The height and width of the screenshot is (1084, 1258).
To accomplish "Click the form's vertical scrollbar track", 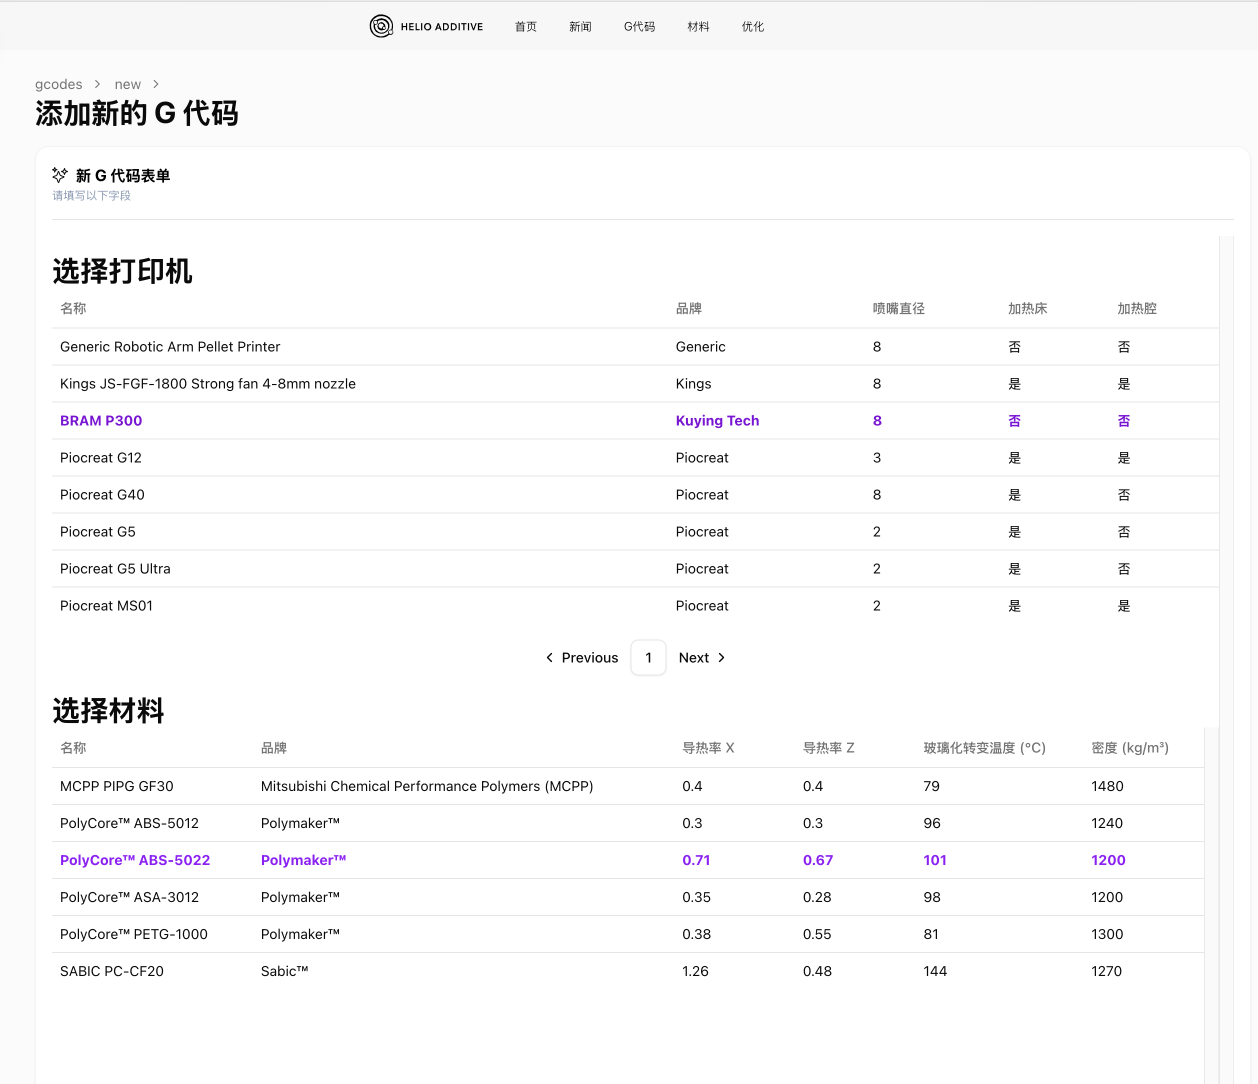I will click(x=1227, y=660).
